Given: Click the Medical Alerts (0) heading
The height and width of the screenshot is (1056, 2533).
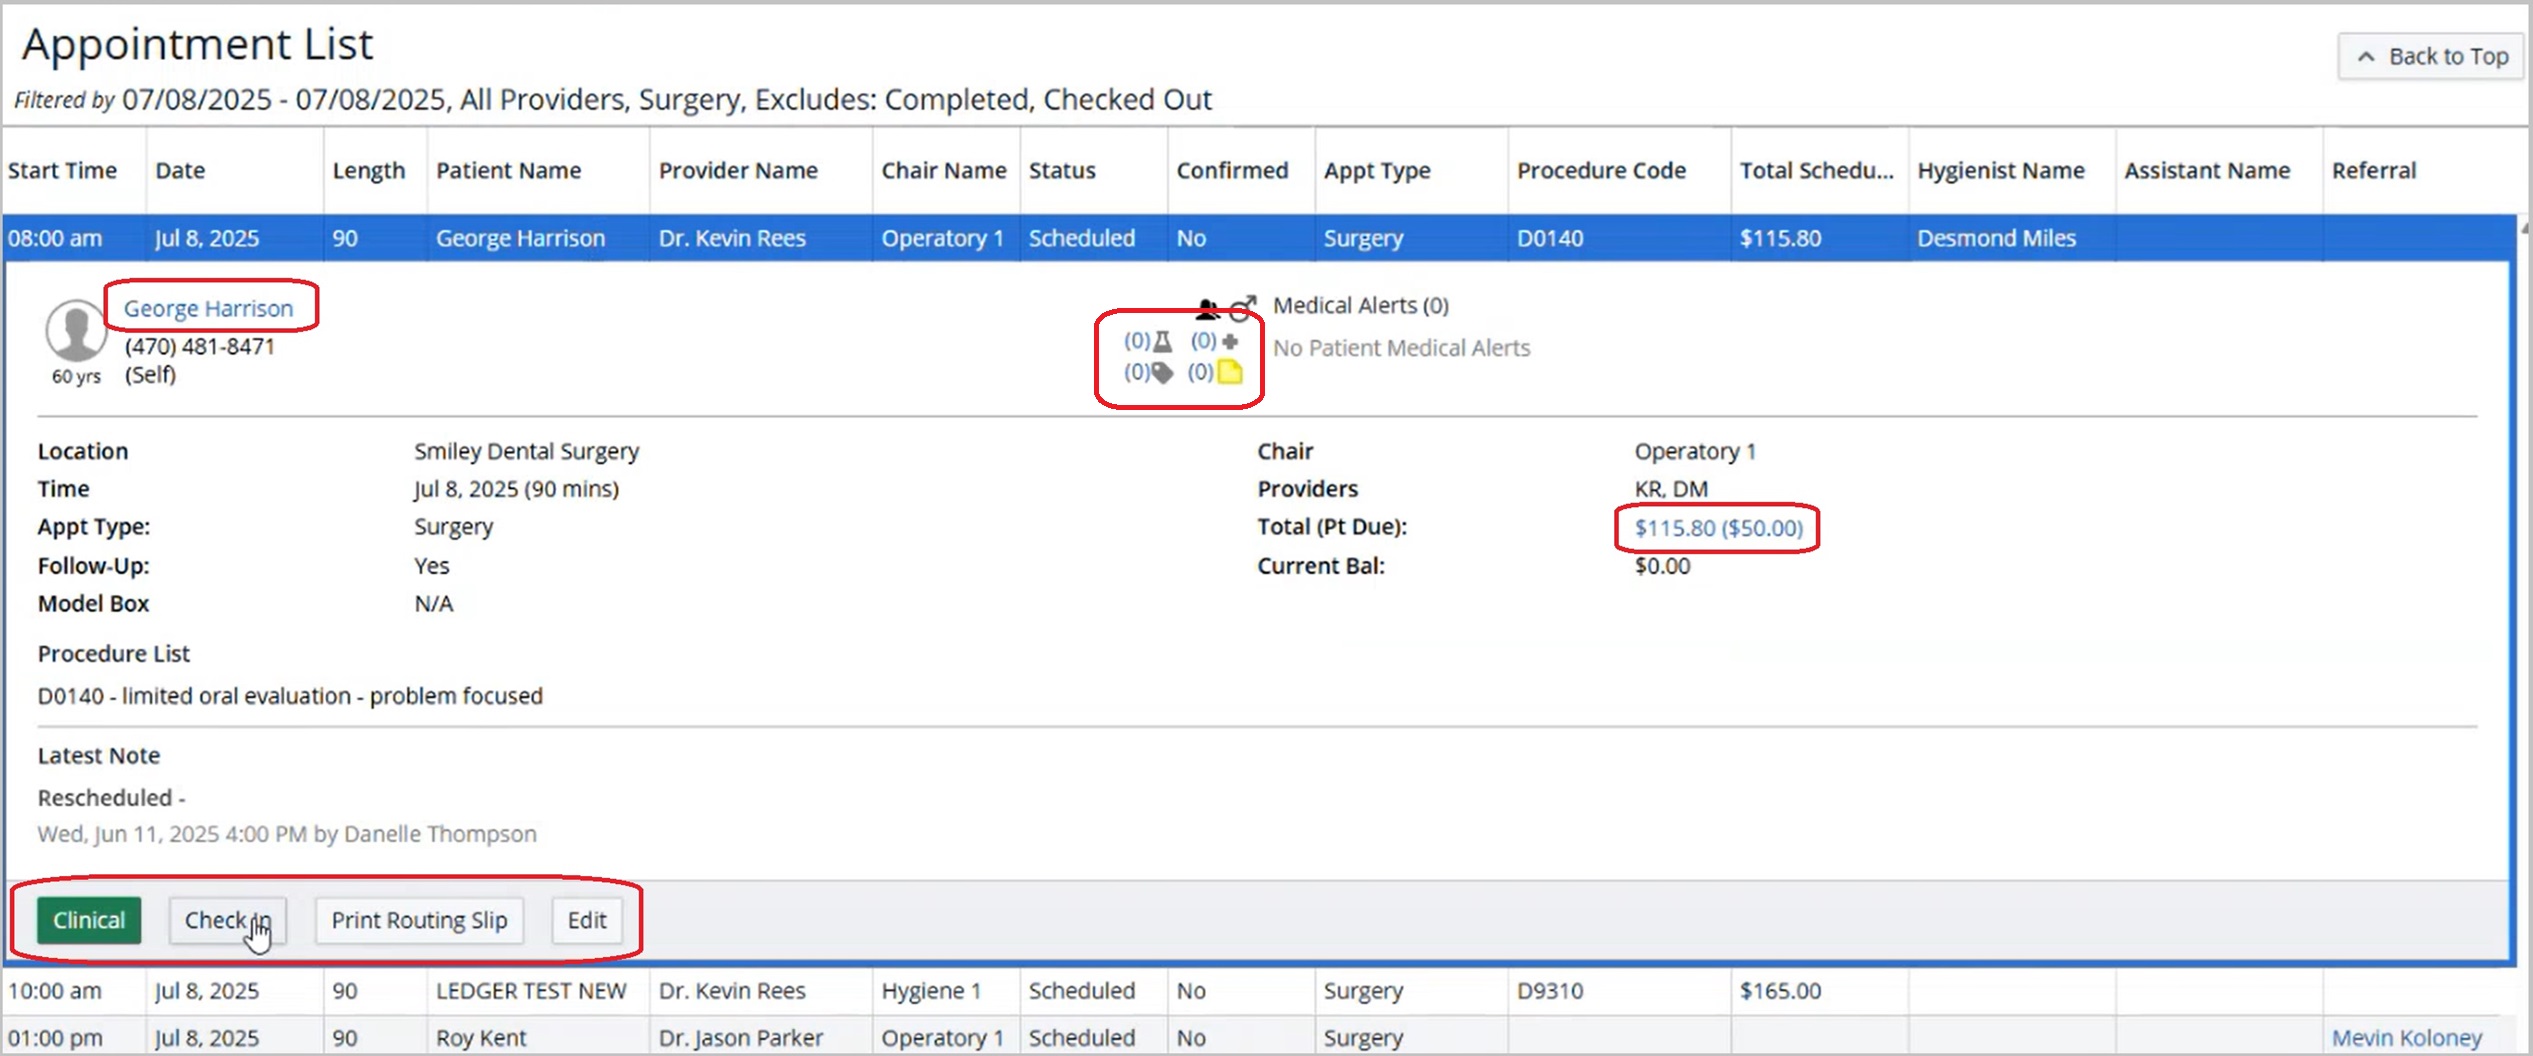Looking at the screenshot, I should tap(1360, 305).
